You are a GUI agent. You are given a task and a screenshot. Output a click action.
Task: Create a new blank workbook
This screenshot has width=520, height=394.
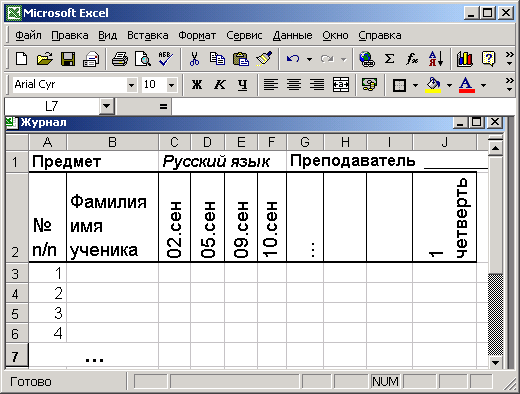tap(22, 59)
